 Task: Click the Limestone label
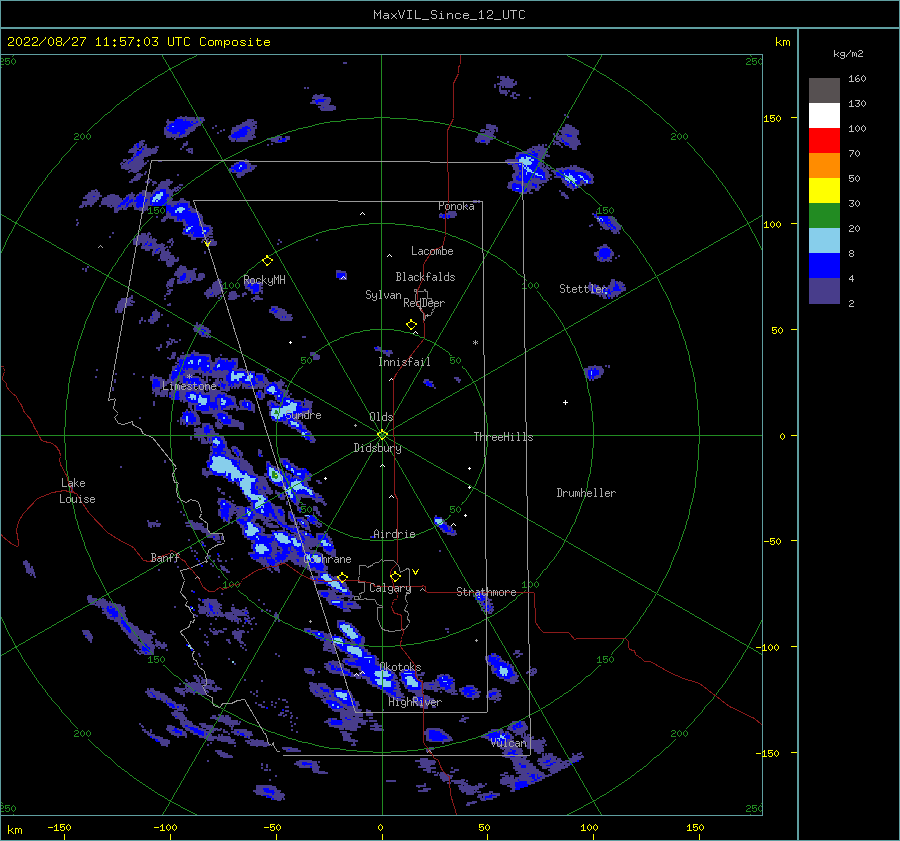pyautogui.click(x=189, y=386)
